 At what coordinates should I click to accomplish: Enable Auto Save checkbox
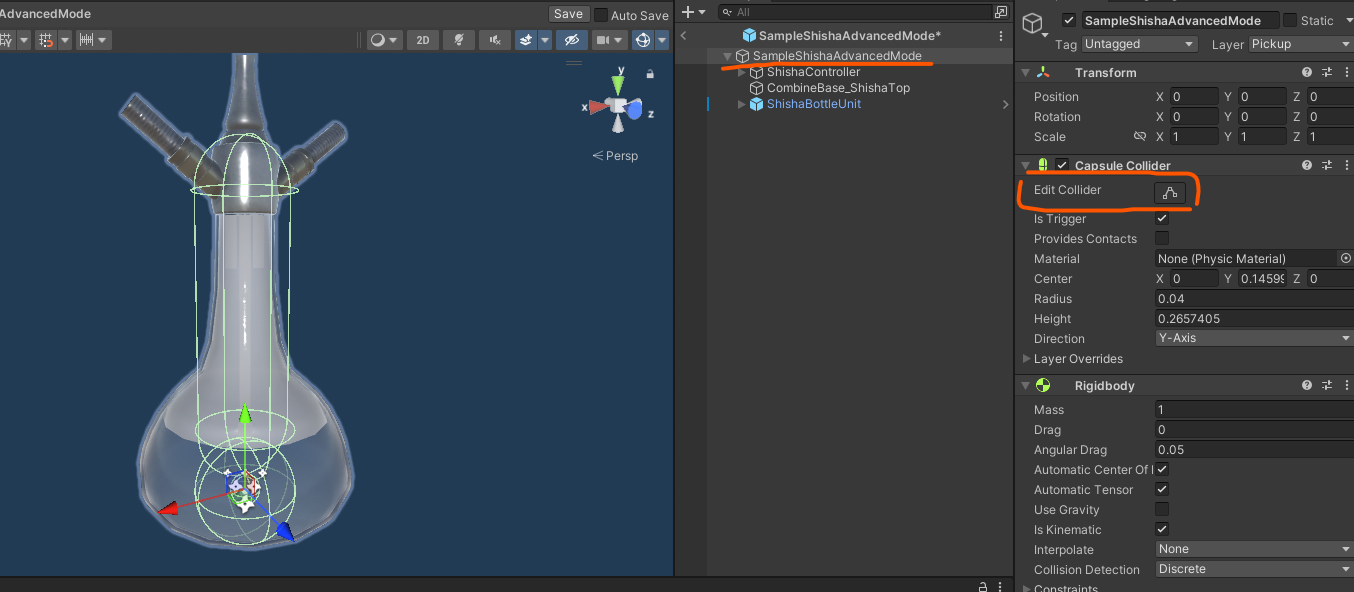point(601,15)
